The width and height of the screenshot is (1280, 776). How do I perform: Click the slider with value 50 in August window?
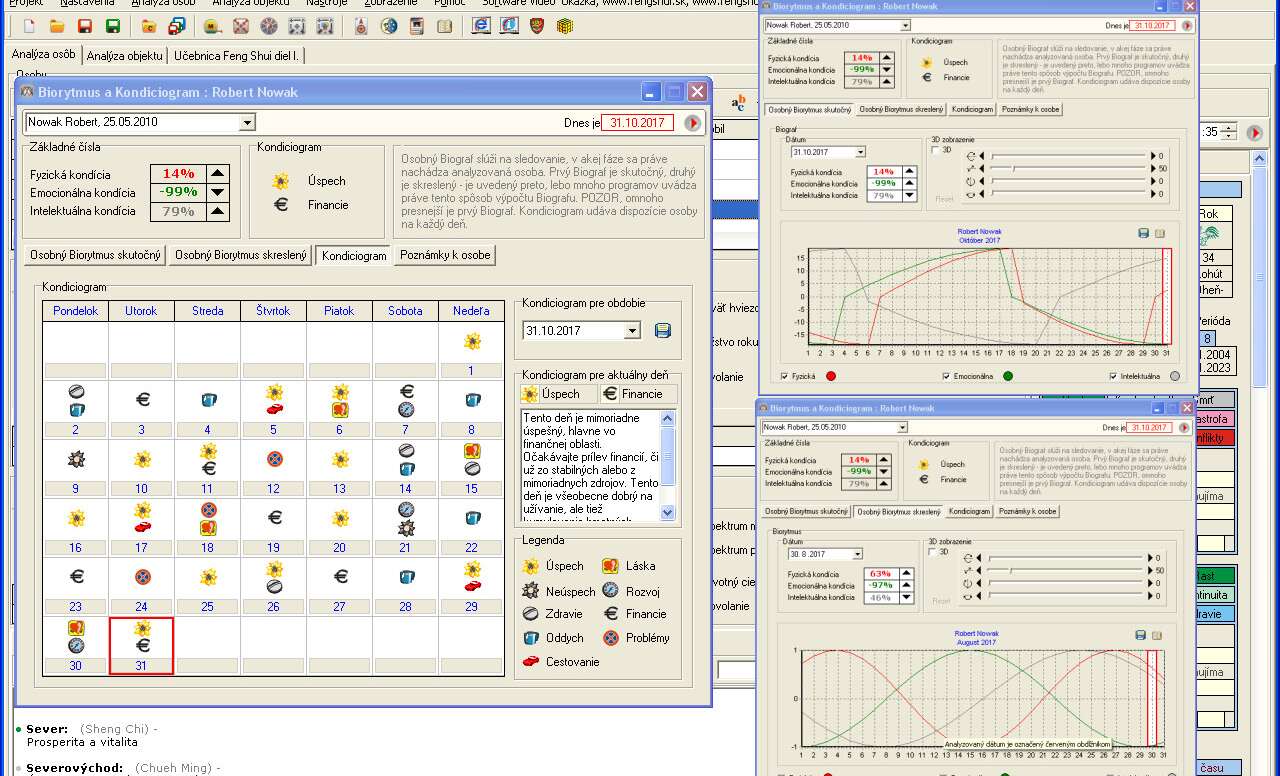pos(1066,570)
